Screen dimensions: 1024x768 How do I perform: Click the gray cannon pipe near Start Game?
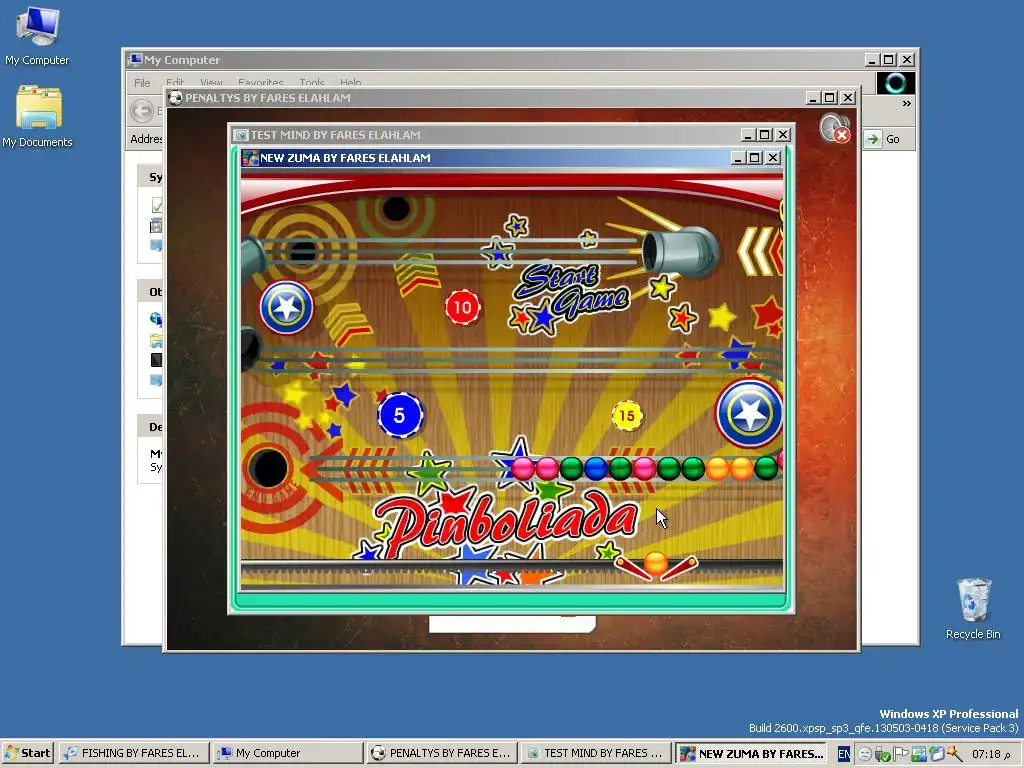(679, 251)
